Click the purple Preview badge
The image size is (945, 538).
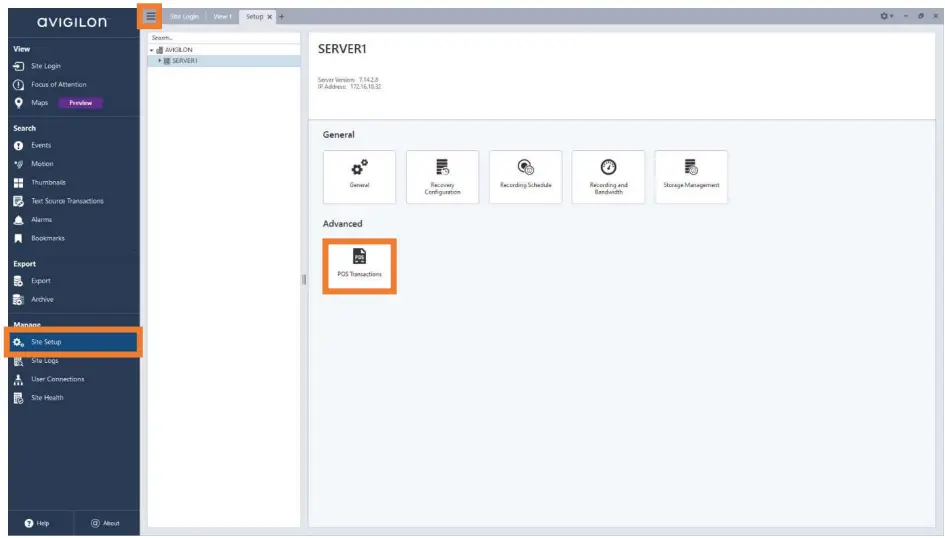click(x=80, y=103)
